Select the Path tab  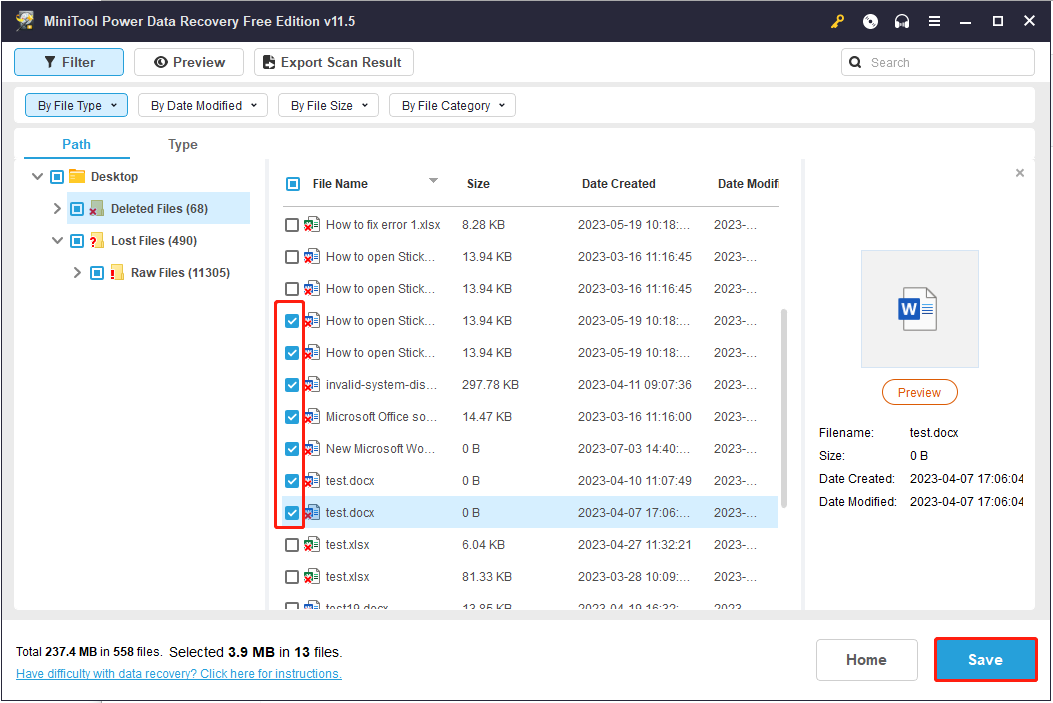[76, 145]
